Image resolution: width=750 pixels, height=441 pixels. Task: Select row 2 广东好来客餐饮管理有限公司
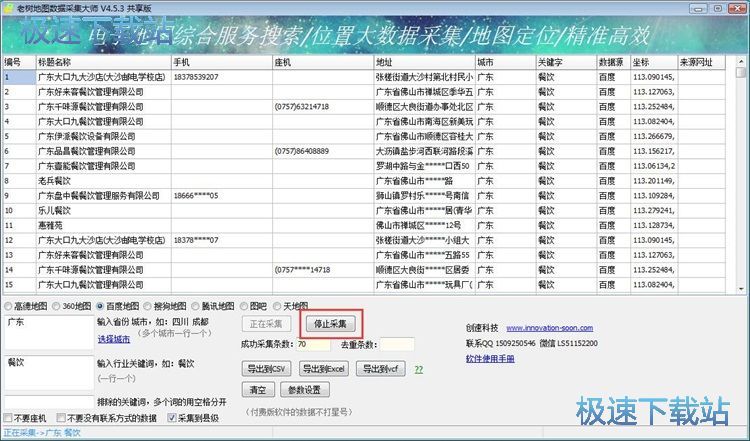point(104,92)
